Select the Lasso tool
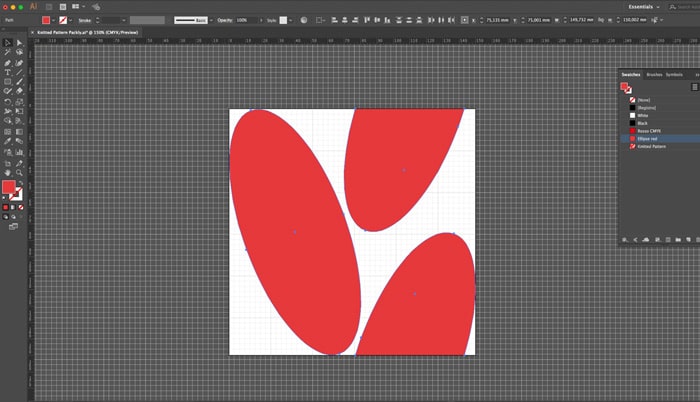The image size is (700, 402). [x=19, y=52]
